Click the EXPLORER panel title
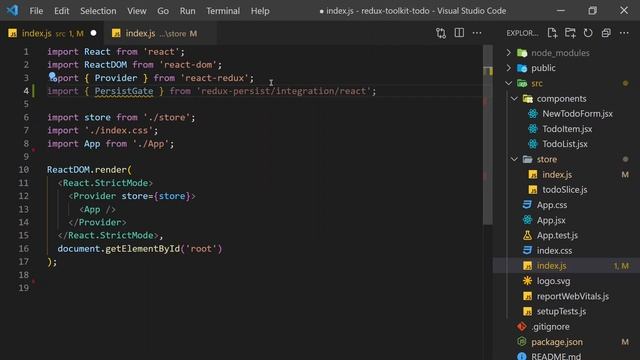 pos(522,33)
